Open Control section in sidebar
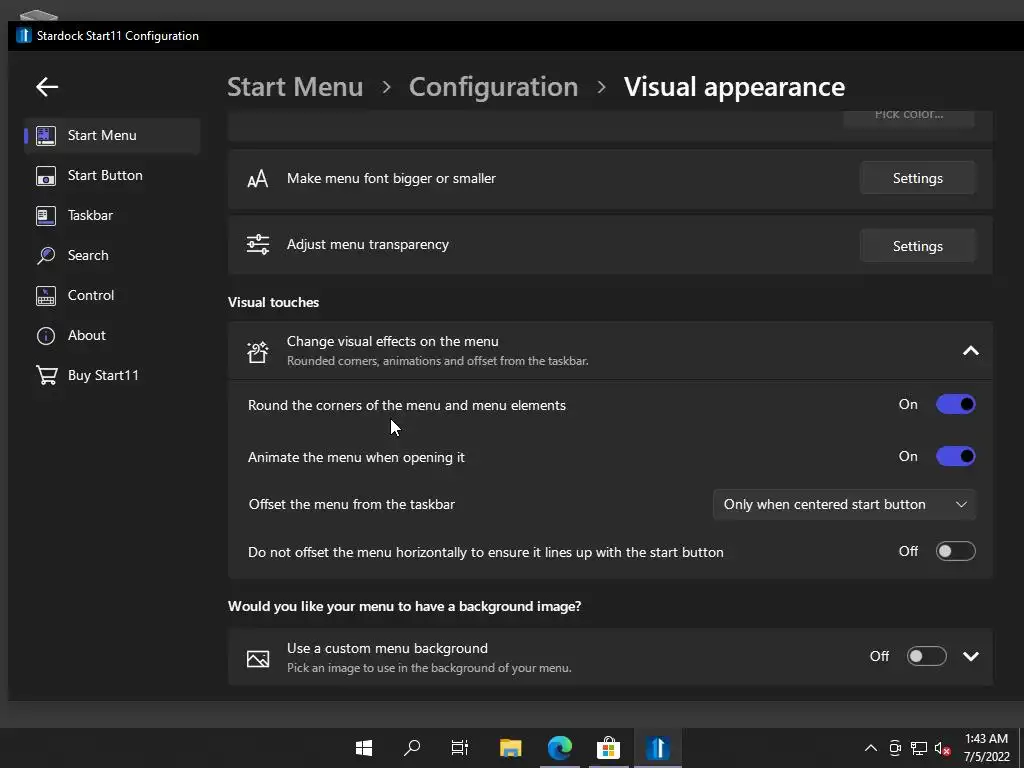Image resolution: width=1024 pixels, height=768 pixels. tap(112, 295)
